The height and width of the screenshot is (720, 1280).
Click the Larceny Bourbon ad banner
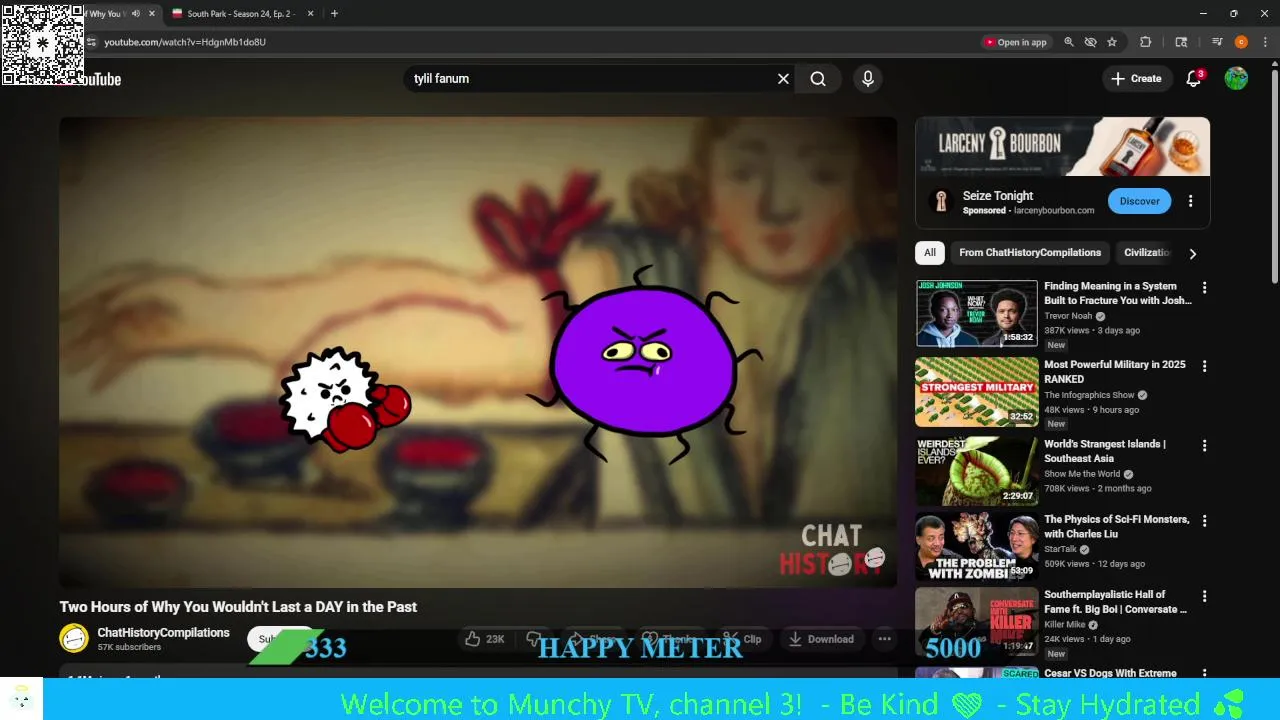[x=1062, y=147]
